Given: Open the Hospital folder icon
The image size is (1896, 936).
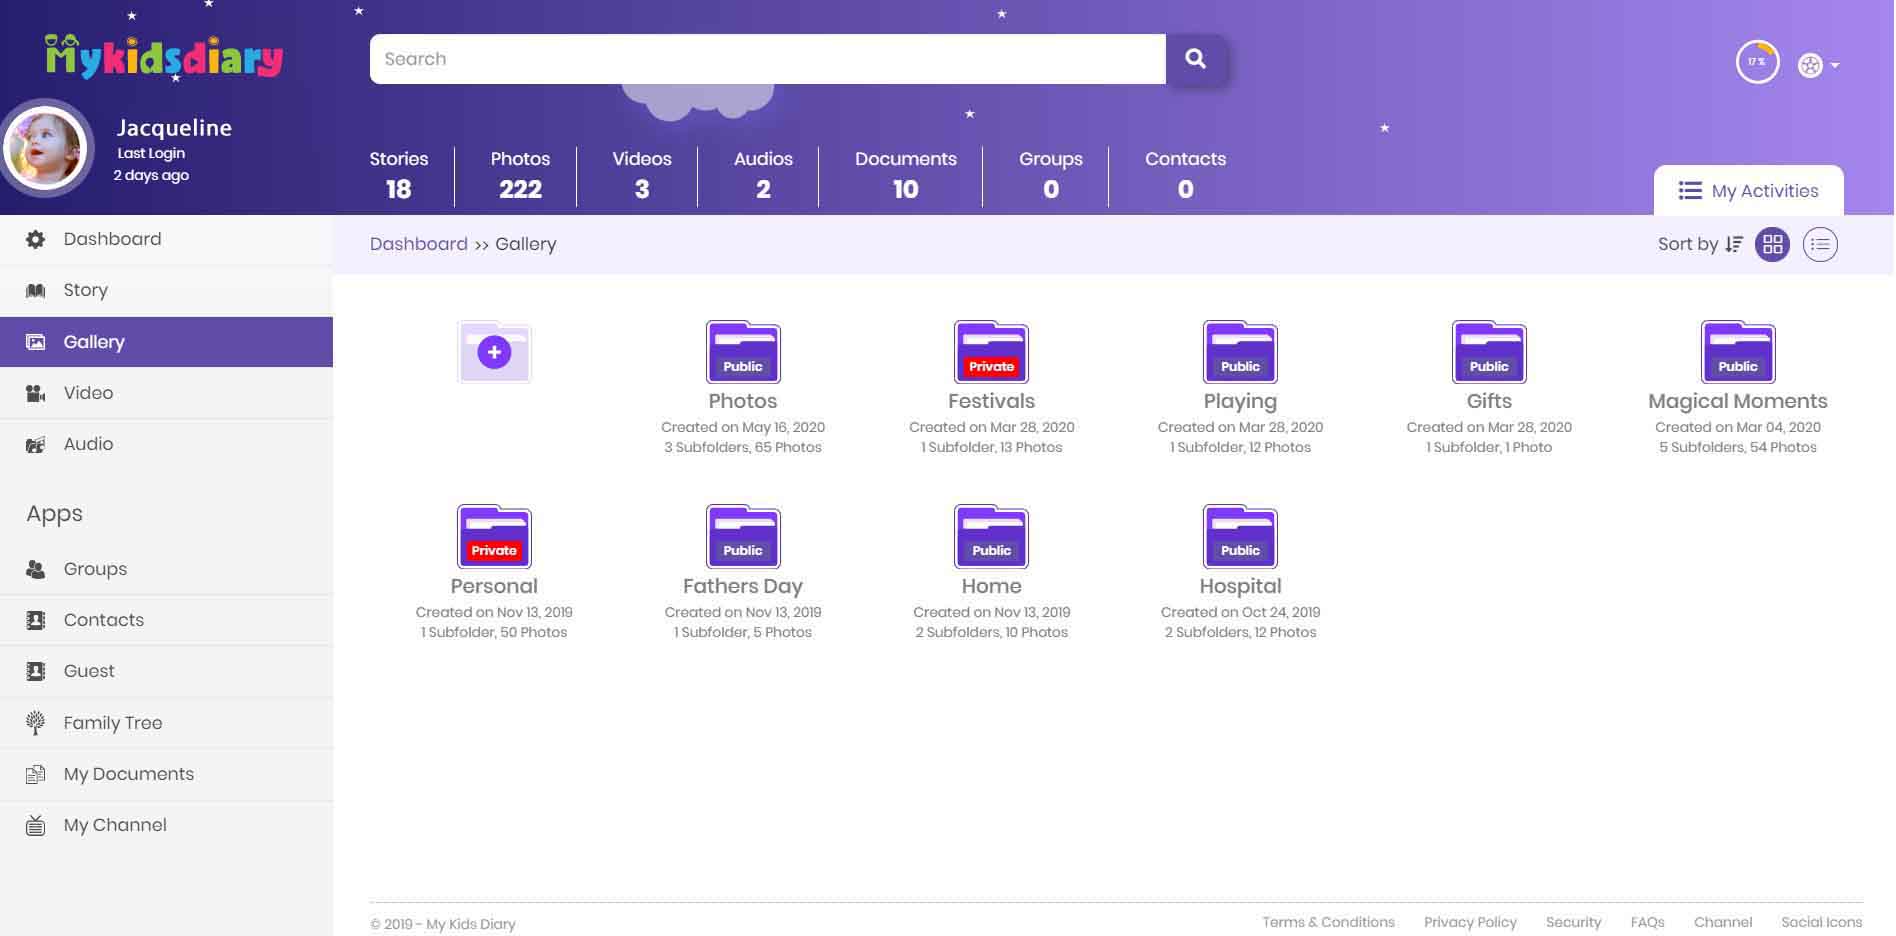Looking at the screenshot, I should [1239, 537].
